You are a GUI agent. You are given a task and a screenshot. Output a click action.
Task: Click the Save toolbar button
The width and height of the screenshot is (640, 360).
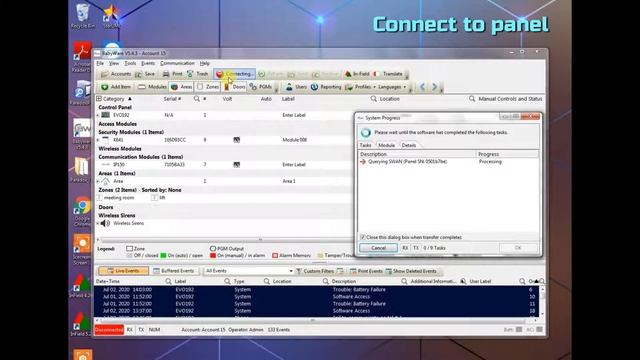click(x=145, y=74)
